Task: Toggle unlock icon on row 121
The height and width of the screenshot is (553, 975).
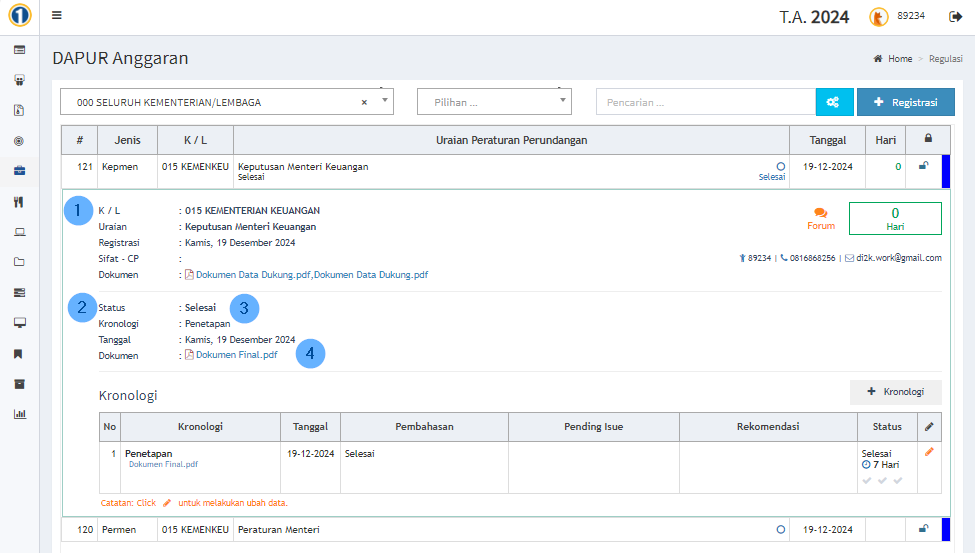Action: 923,167
